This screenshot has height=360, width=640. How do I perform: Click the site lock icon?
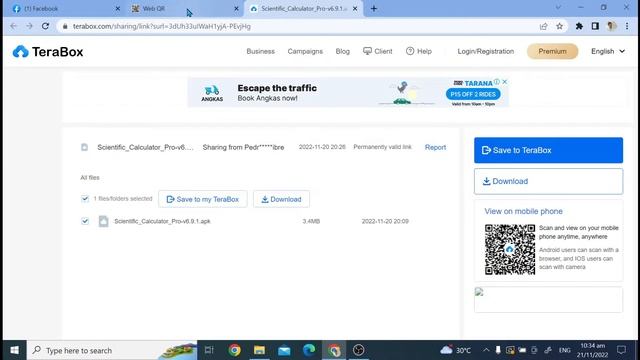65,27
